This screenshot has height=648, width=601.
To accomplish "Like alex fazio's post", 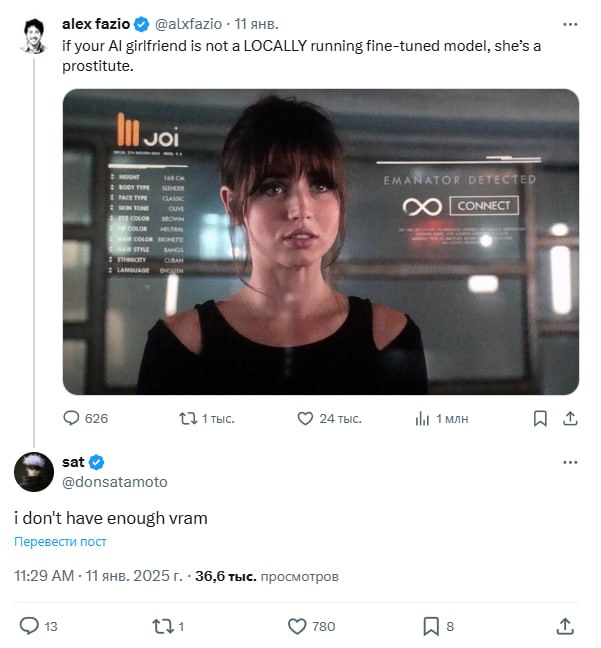I will [x=306, y=418].
